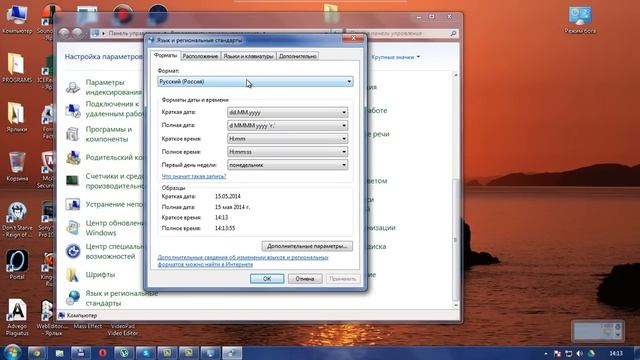Switch to the Языки и клавиатуры tab
This screenshot has height=360, width=640.
click(248, 56)
